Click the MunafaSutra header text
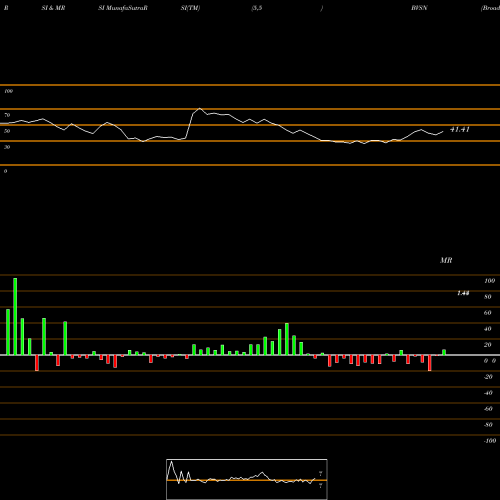500x500 pixels. pos(123,8)
